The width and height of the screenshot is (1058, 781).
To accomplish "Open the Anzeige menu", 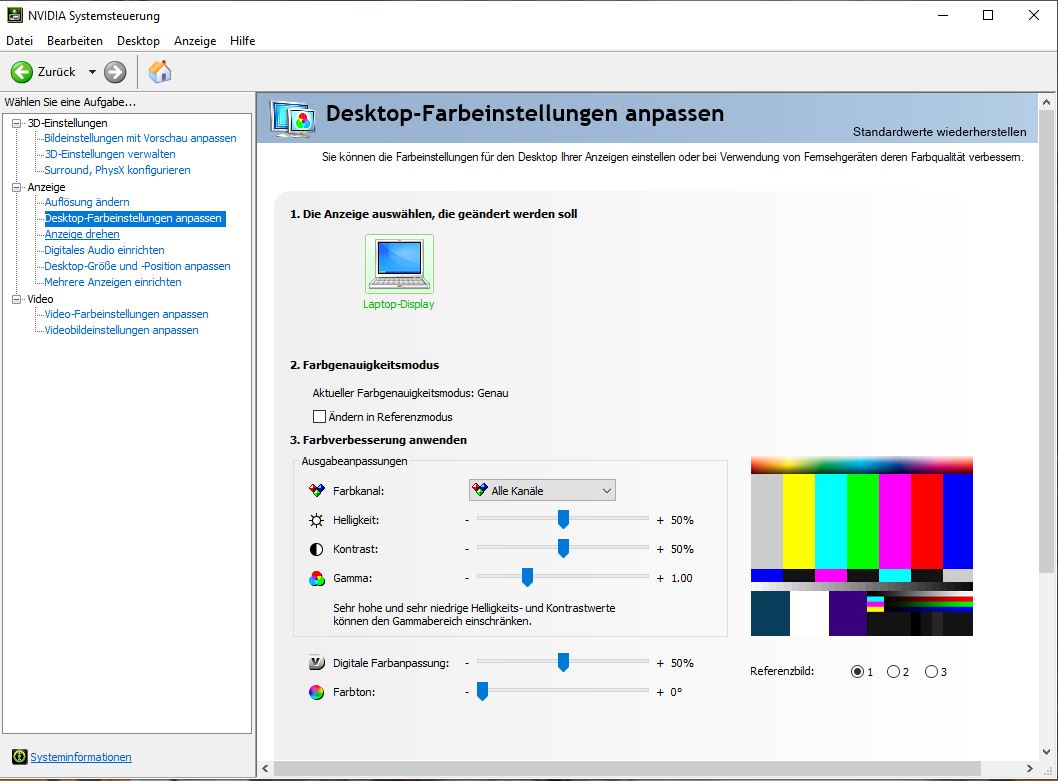I will coord(195,41).
